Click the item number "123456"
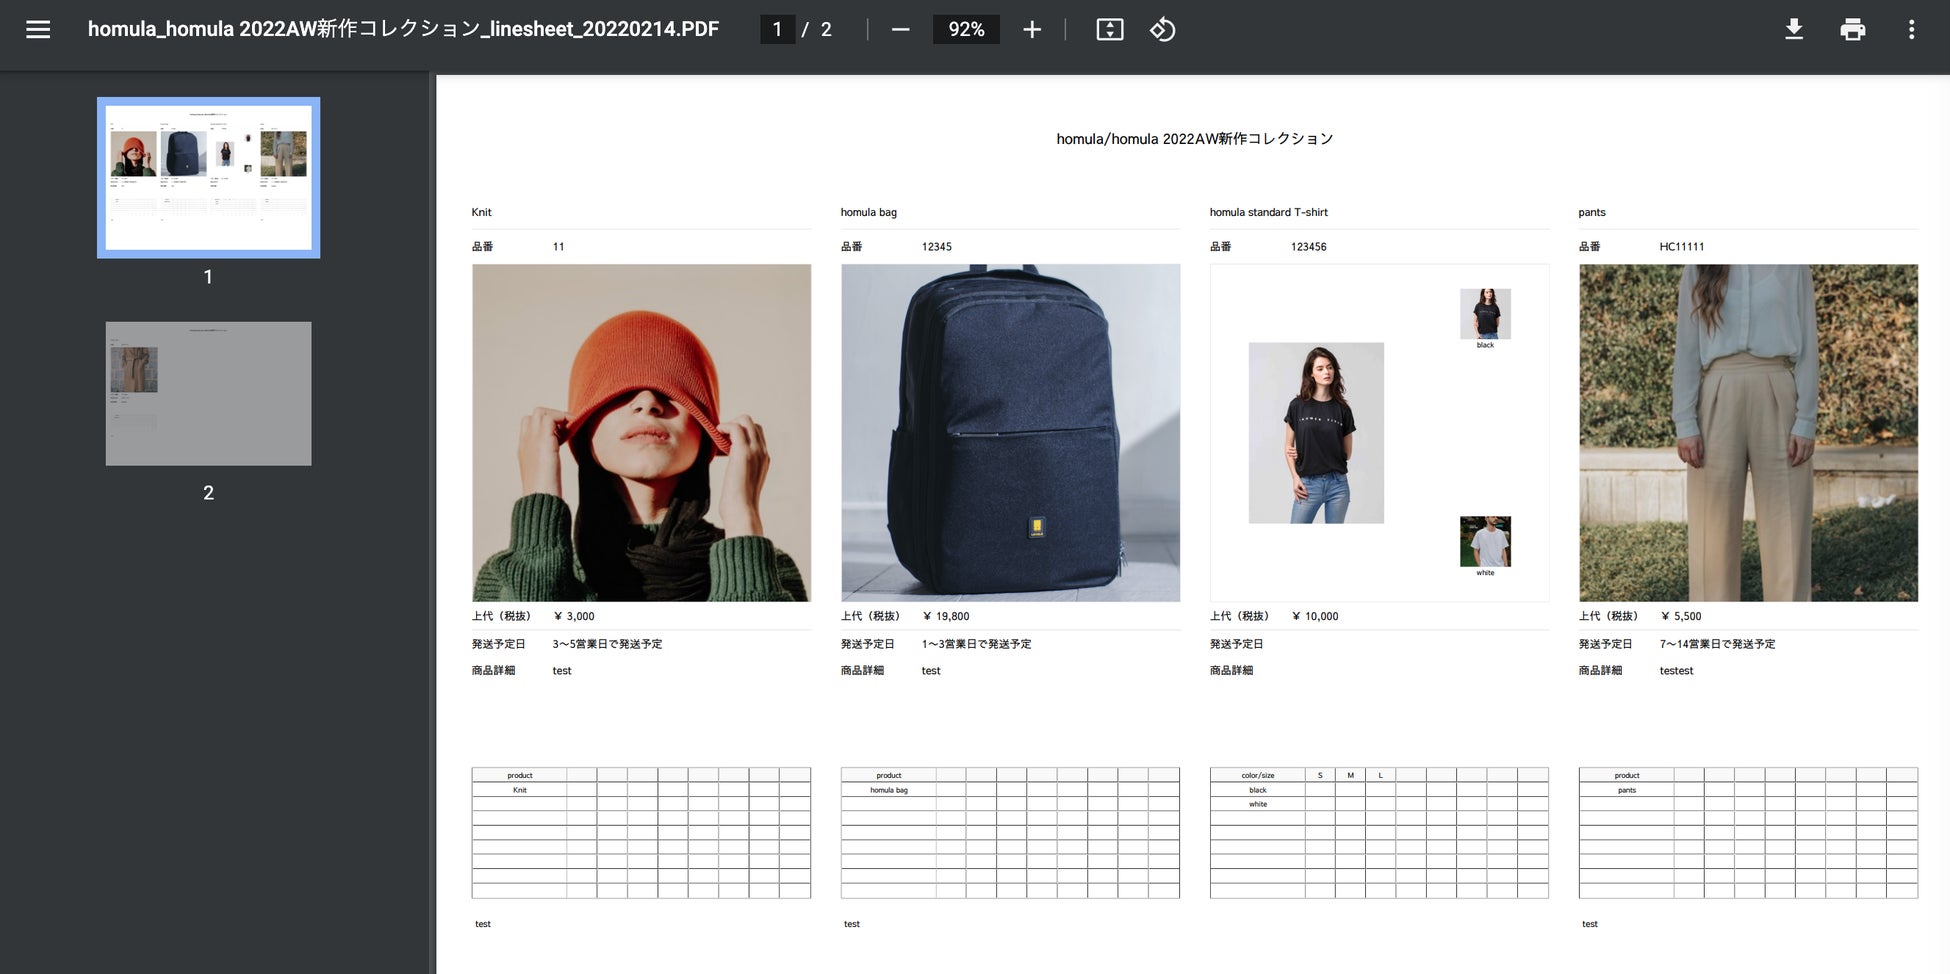1950x974 pixels. (x=1308, y=246)
